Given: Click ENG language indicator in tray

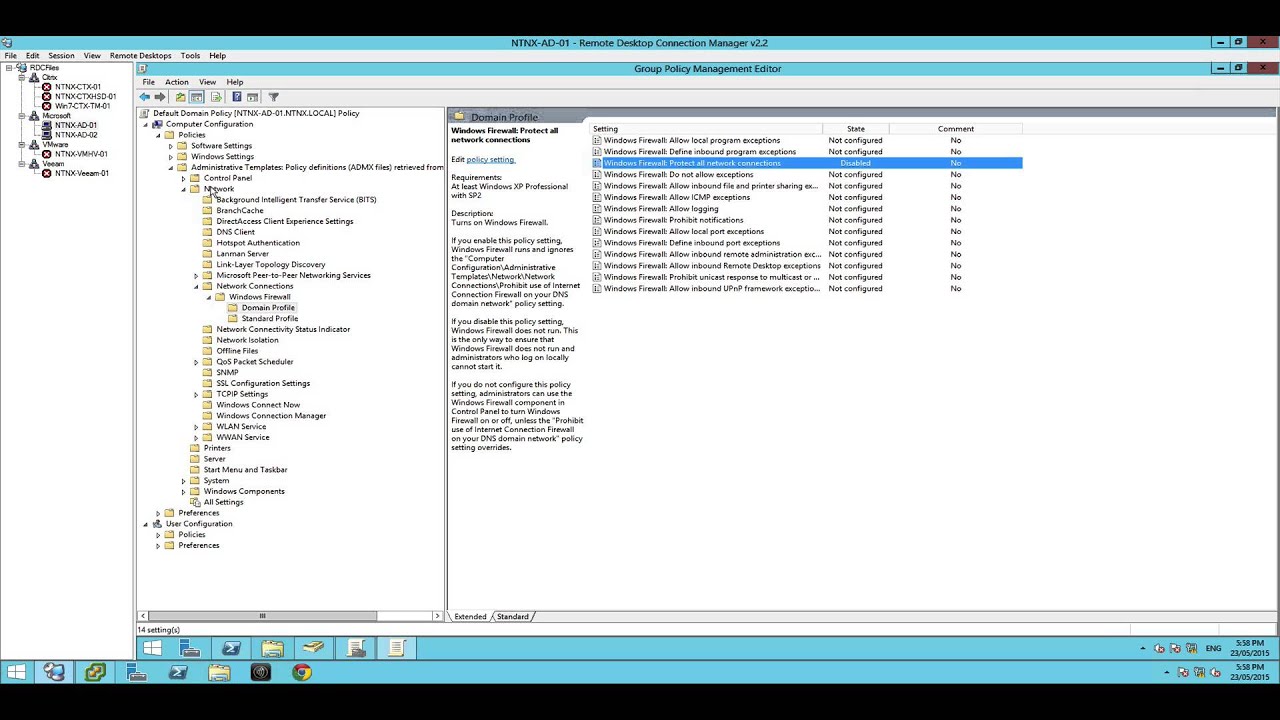Looking at the screenshot, I should tap(1213, 649).
